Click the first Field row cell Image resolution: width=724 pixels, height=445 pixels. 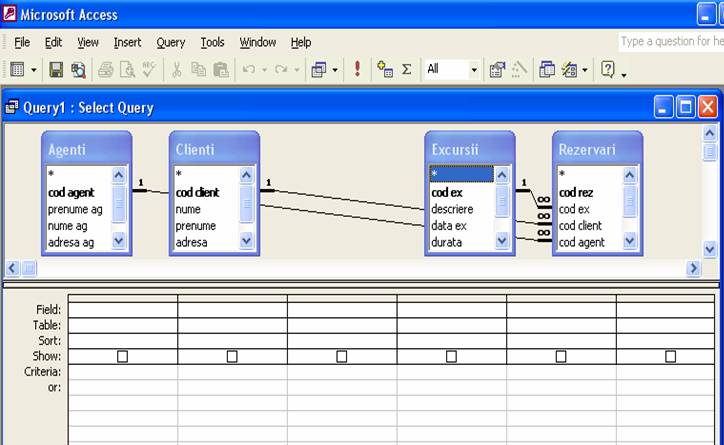coord(122,310)
